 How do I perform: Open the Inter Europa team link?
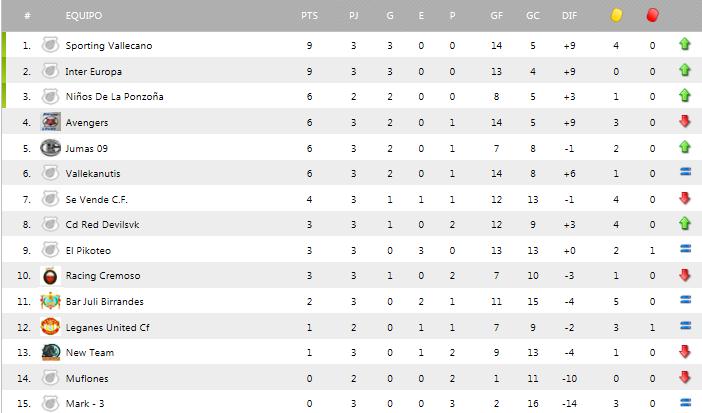tap(91, 71)
